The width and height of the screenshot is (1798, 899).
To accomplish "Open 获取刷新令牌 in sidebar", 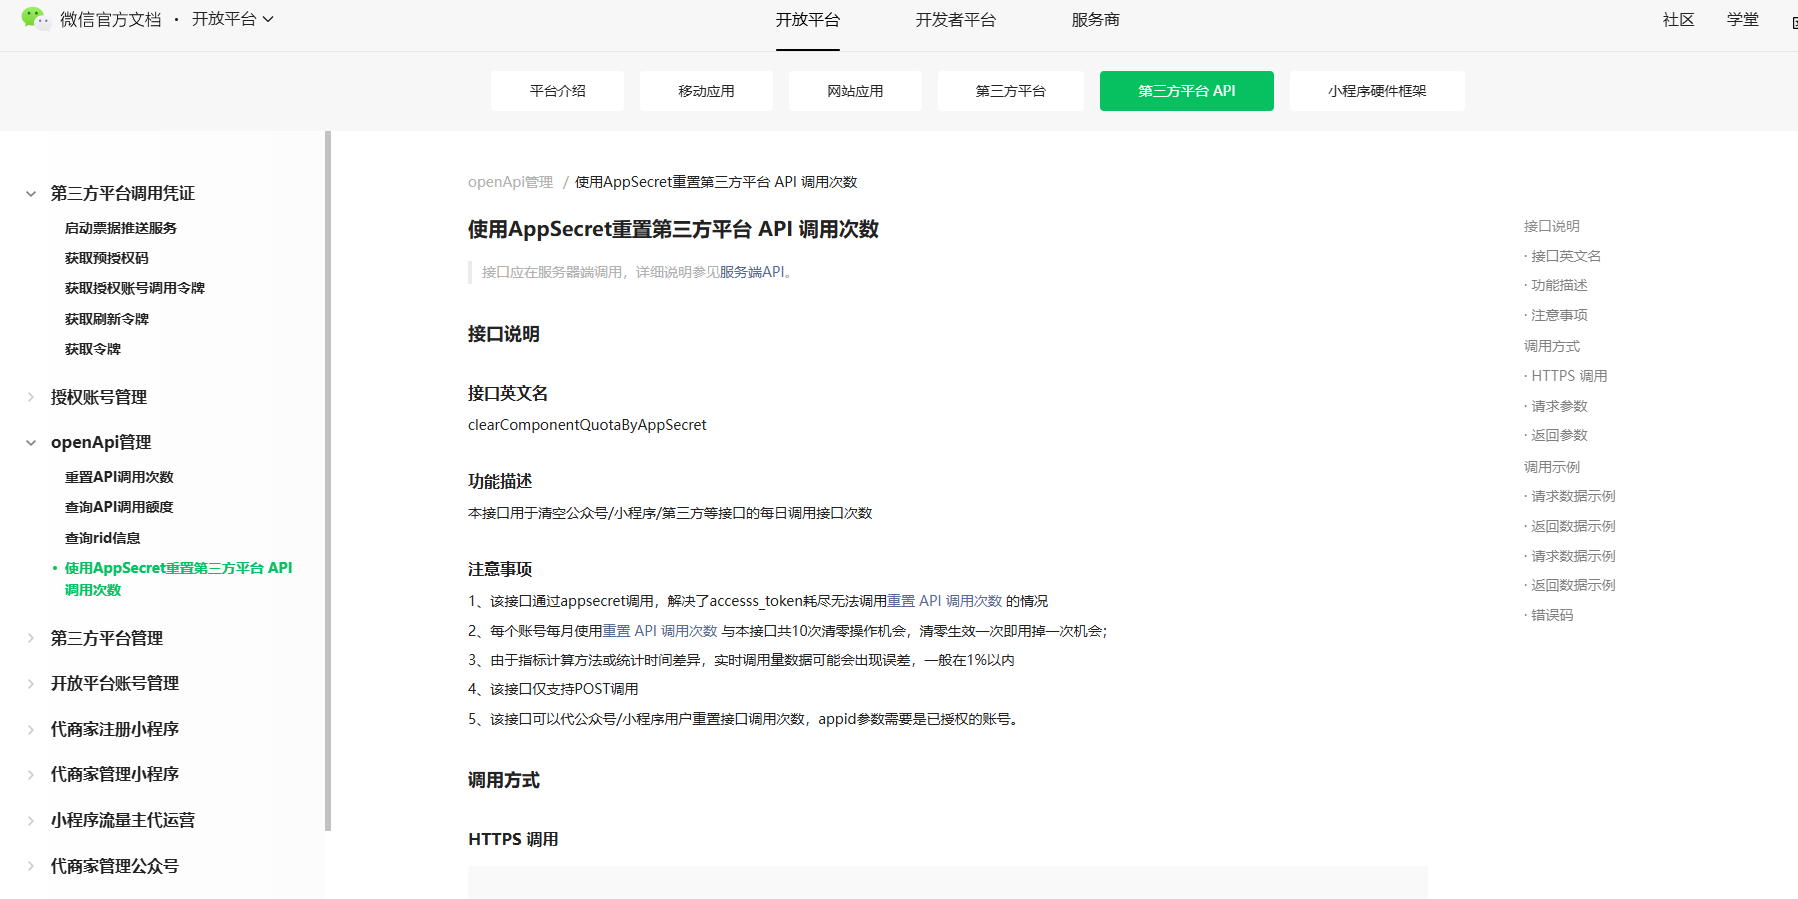I will pyautogui.click(x=107, y=319).
